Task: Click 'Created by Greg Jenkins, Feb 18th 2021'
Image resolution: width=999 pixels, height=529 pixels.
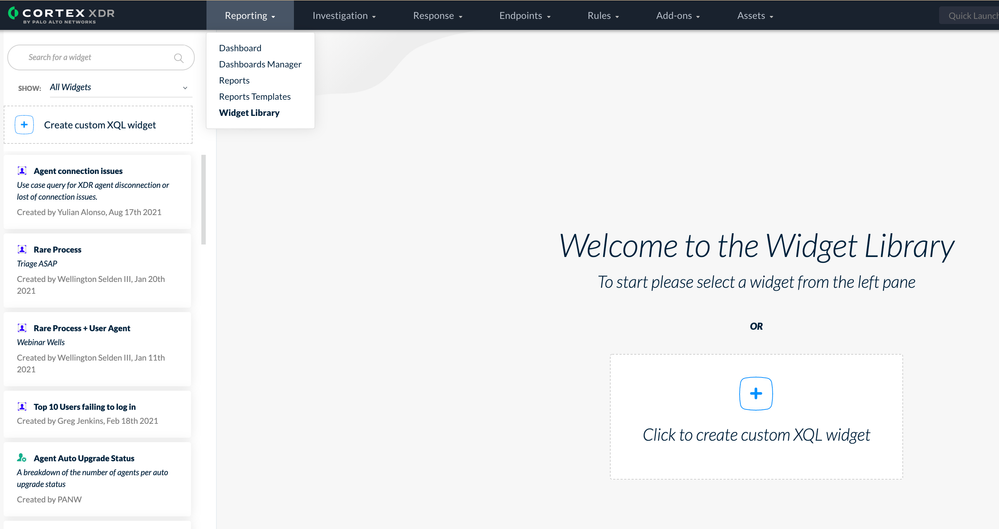Action: 87,421
